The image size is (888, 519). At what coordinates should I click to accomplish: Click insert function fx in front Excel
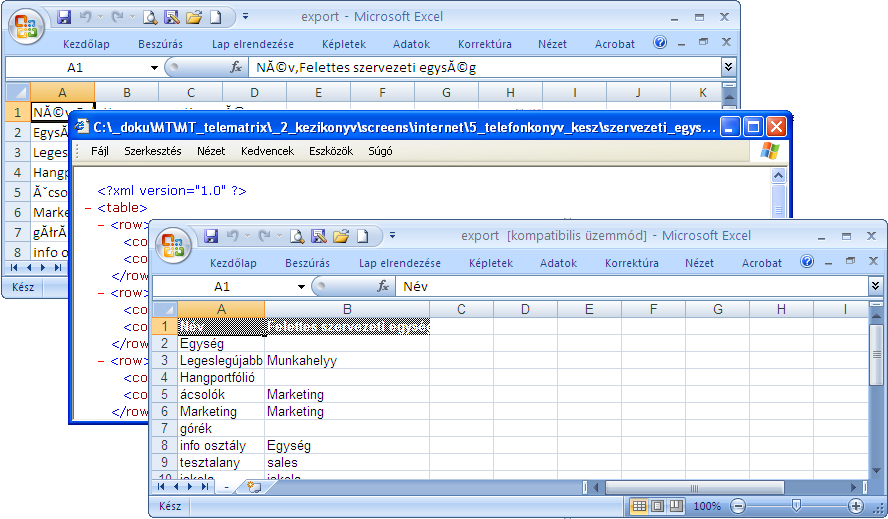383,286
